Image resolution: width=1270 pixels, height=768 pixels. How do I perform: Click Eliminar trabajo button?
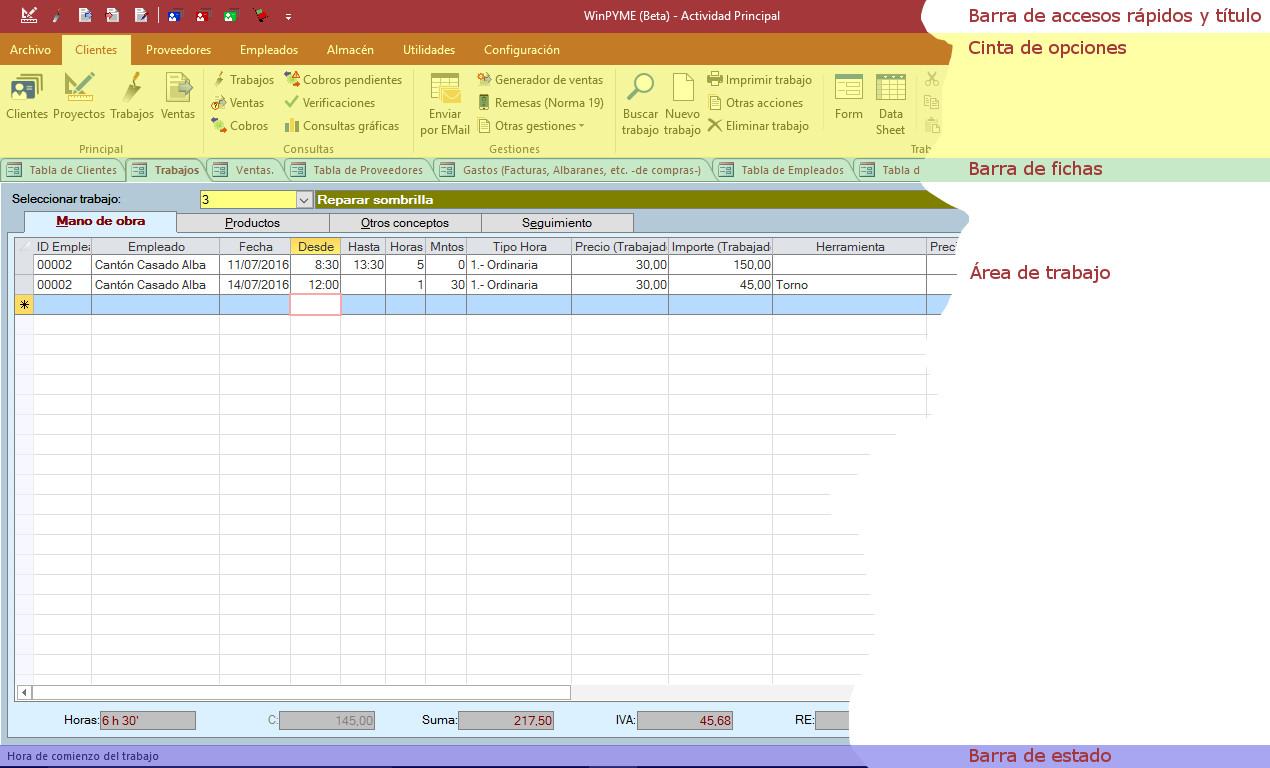pos(758,126)
